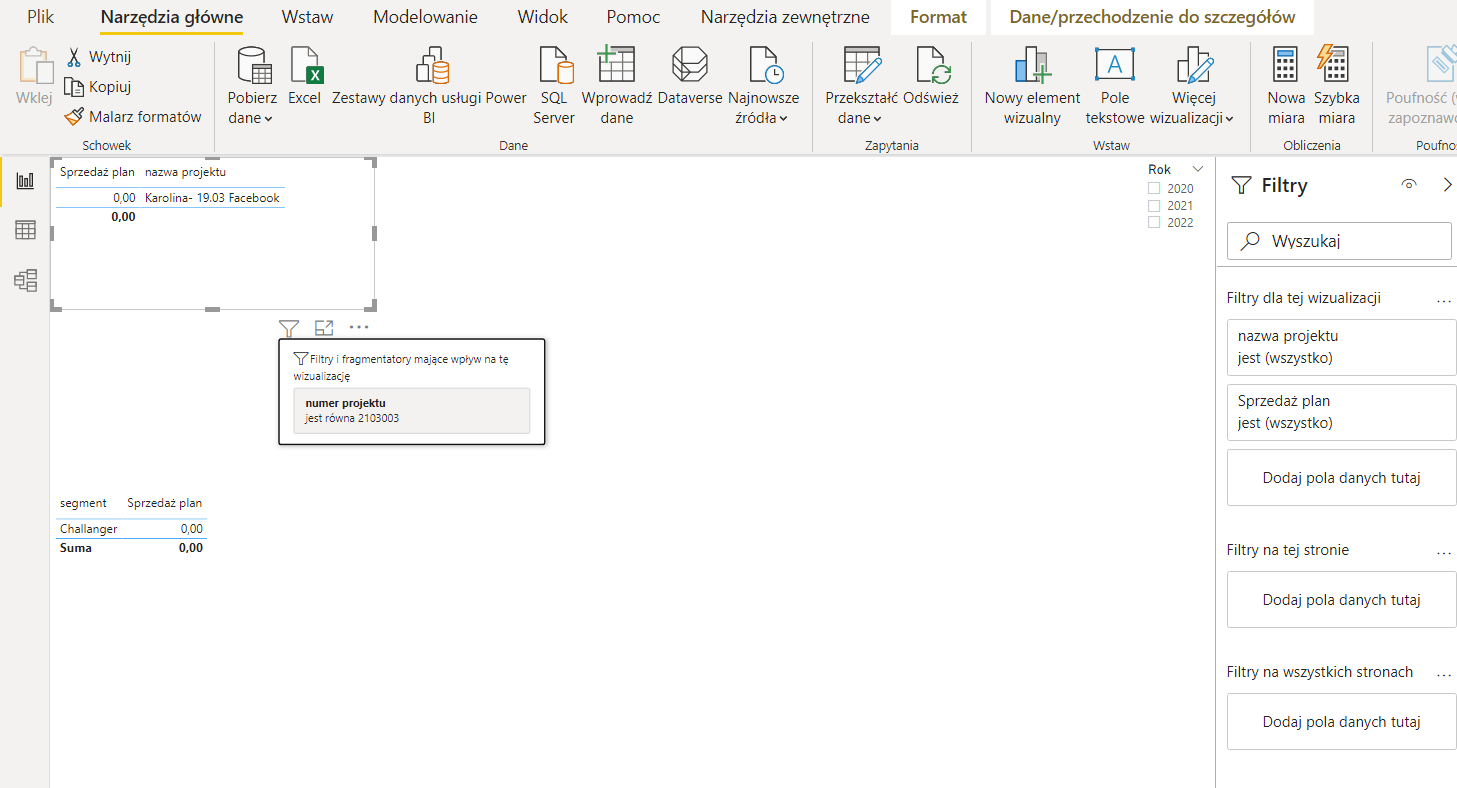Open Przekształć dane query editor
The image size is (1457, 788).
point(861,86)
